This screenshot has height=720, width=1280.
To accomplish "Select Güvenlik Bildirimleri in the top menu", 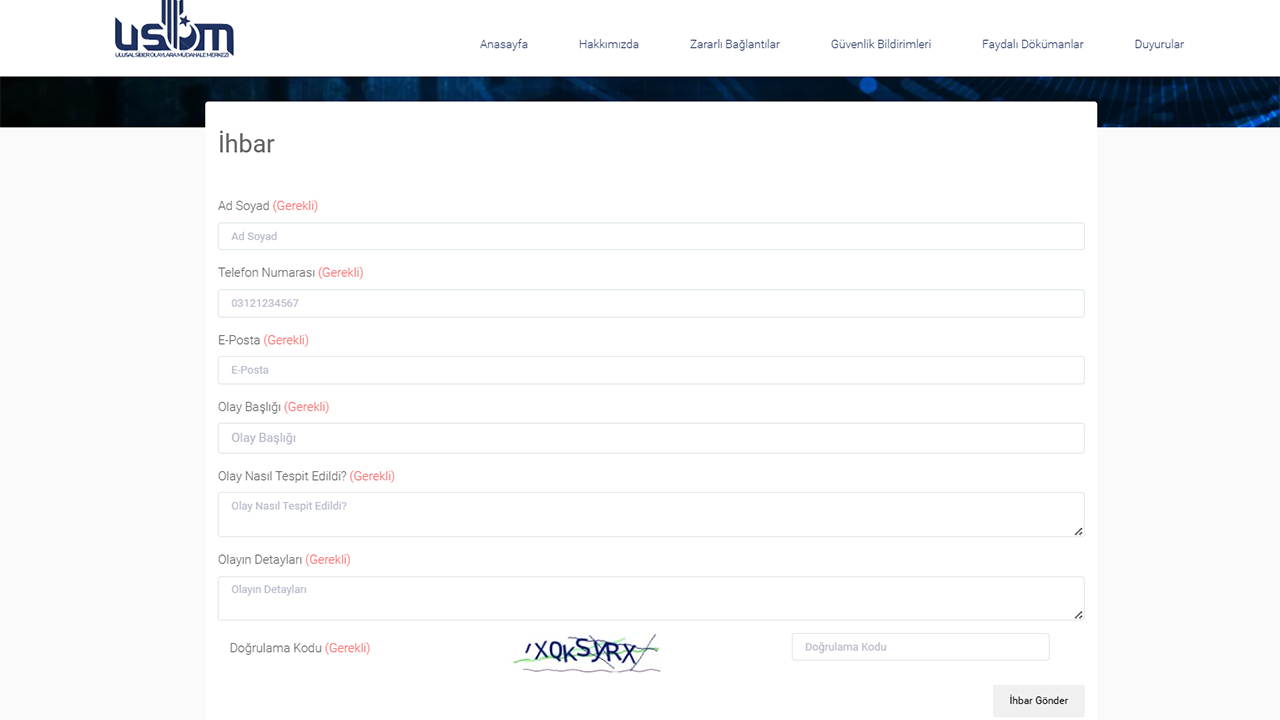I will click(x=880, y=44).
